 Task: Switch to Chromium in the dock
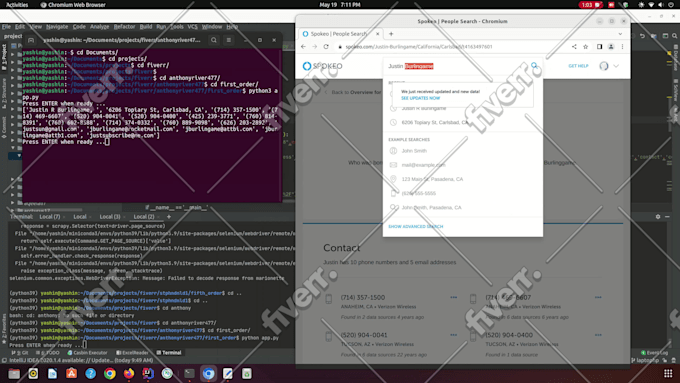[209, 373]
